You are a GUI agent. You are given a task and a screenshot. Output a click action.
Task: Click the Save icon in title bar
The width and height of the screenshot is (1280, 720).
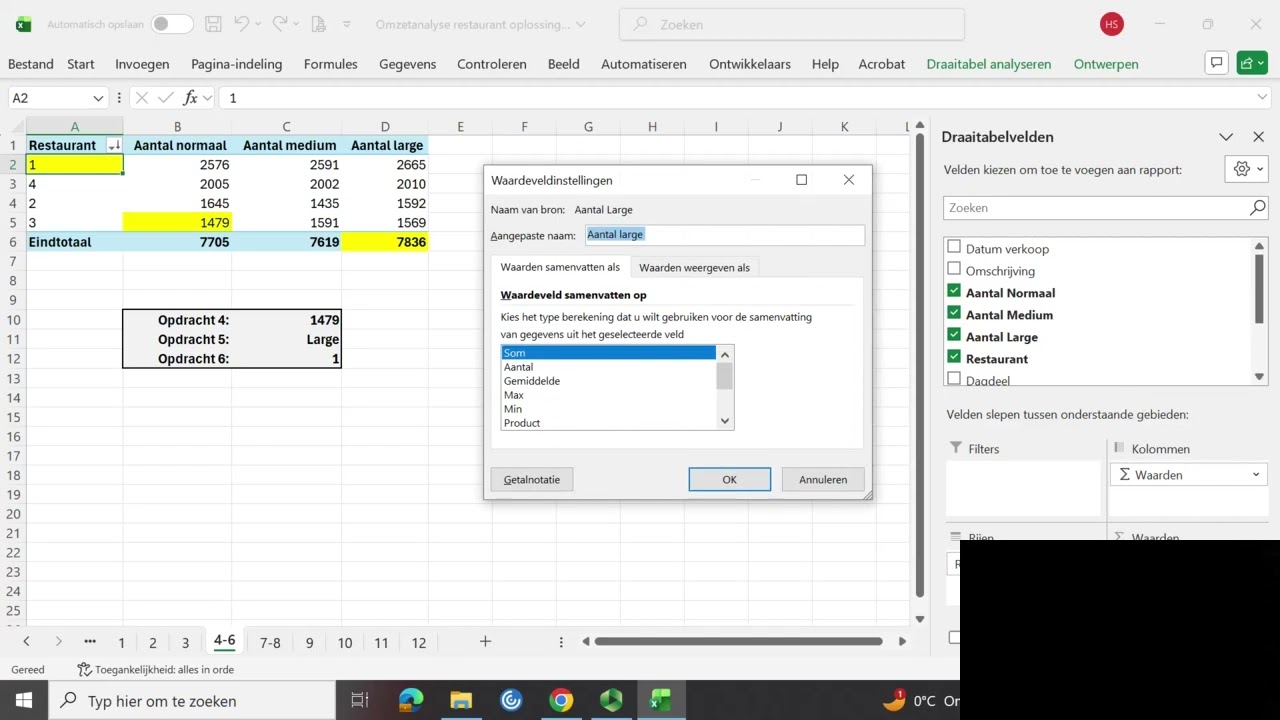213,24
